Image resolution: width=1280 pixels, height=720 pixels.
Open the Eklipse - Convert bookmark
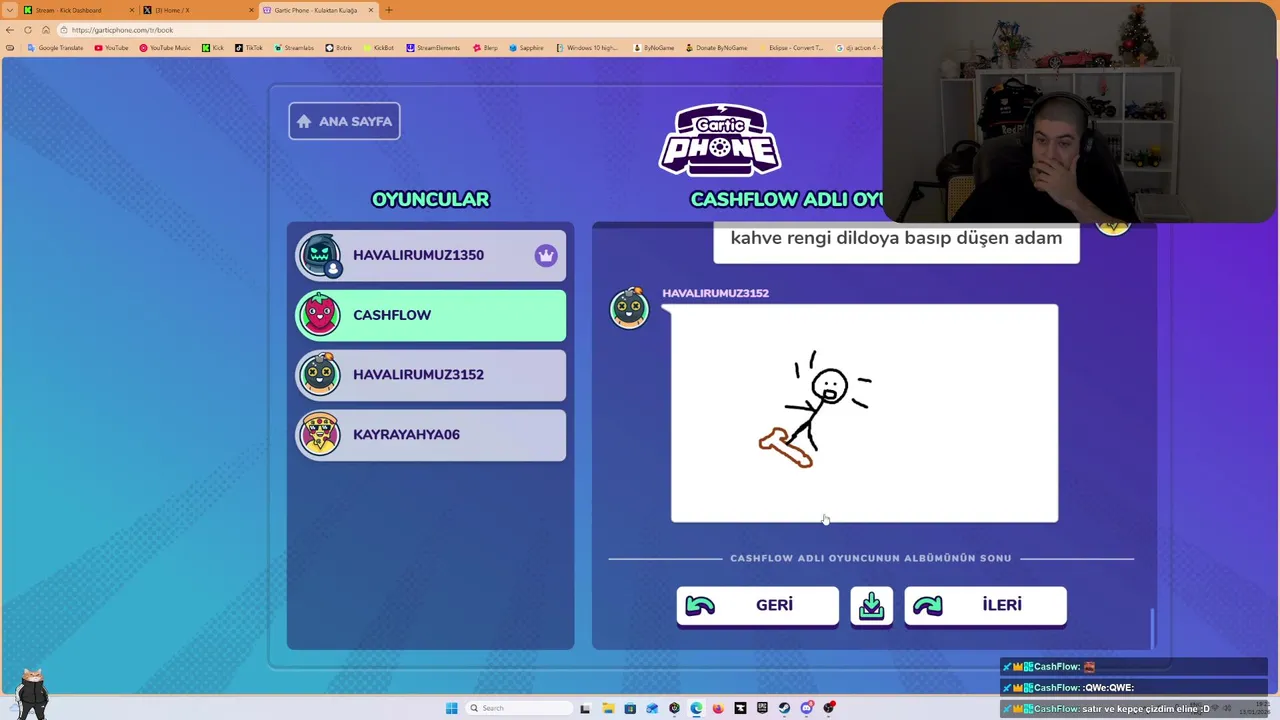click(792, 48)
